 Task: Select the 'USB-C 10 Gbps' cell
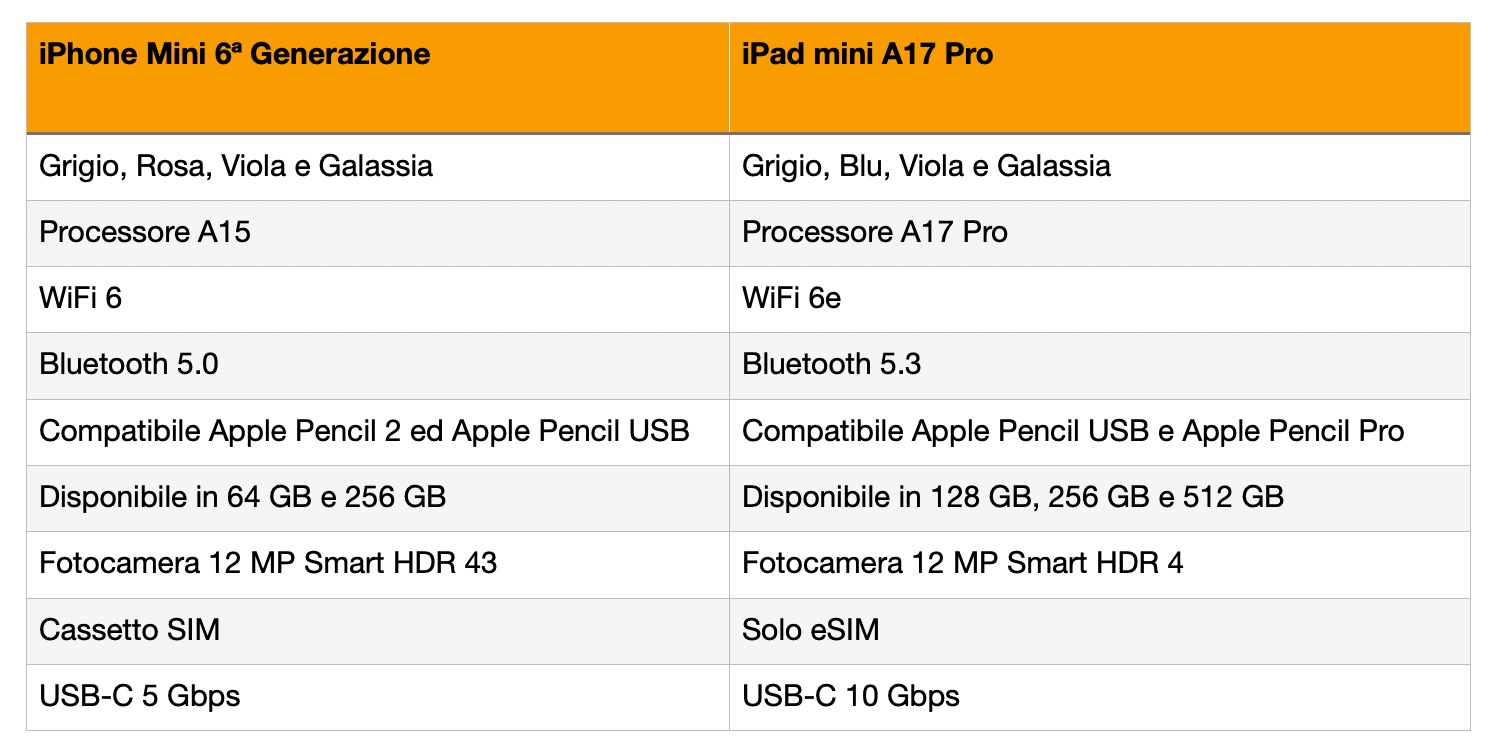coord(851,696)
